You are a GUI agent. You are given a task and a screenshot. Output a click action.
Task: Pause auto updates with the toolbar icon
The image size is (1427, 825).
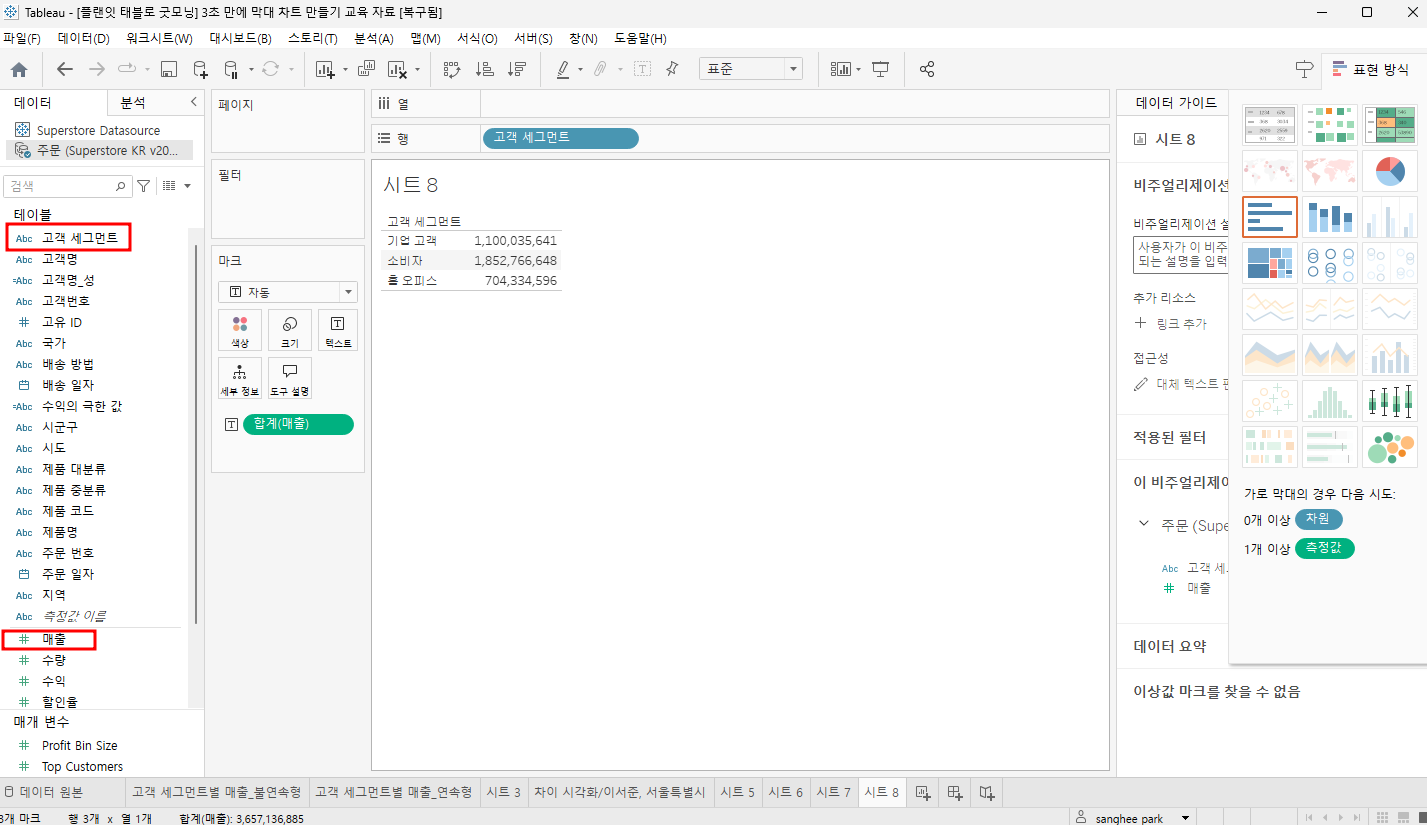coord(231,69)
